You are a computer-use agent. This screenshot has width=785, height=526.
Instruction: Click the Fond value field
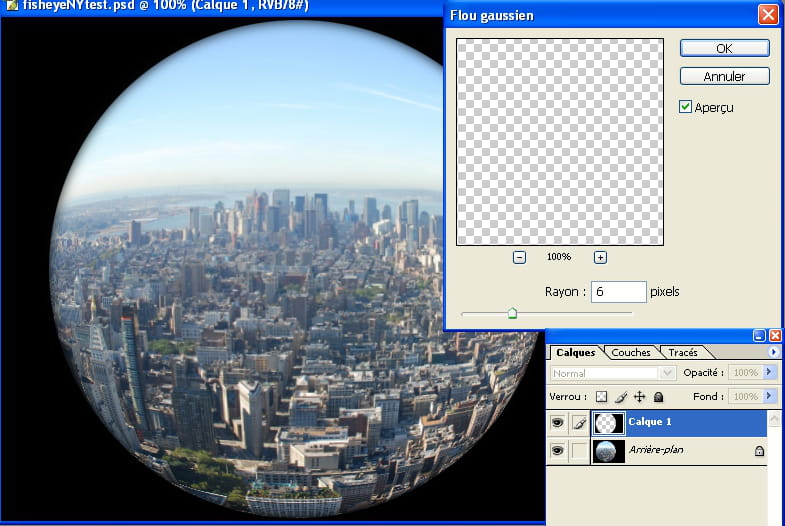coord(745,396)
